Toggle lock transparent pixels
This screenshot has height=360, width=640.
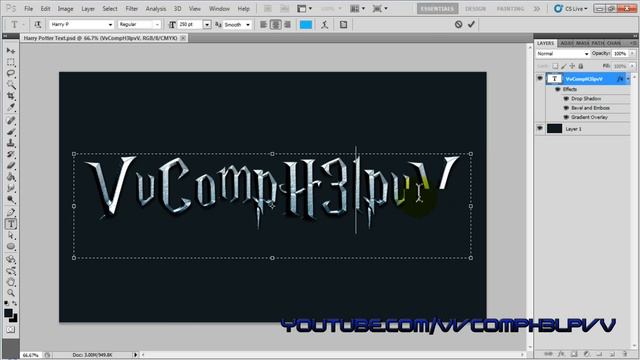(x=555, y=66)
